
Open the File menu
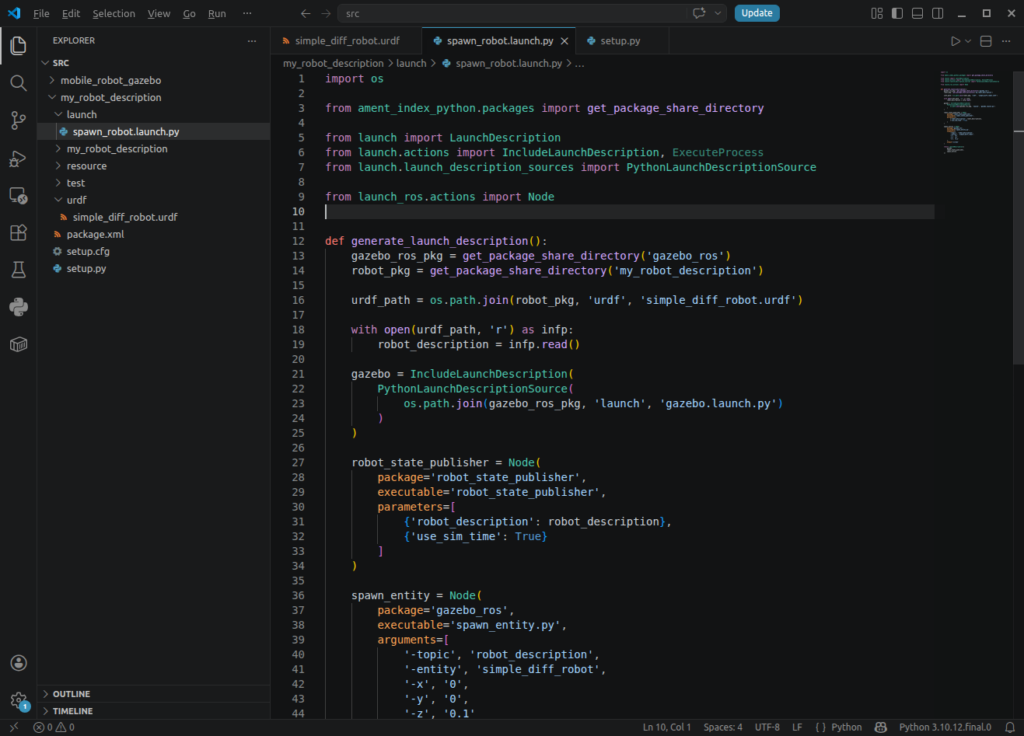[41, 13]
